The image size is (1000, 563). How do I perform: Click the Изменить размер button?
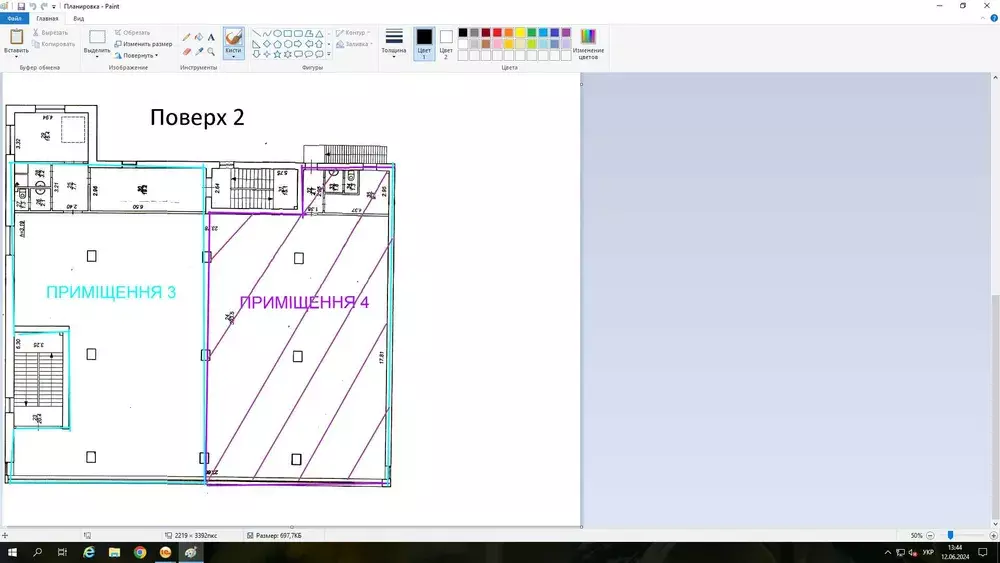[x=143, y=44]
